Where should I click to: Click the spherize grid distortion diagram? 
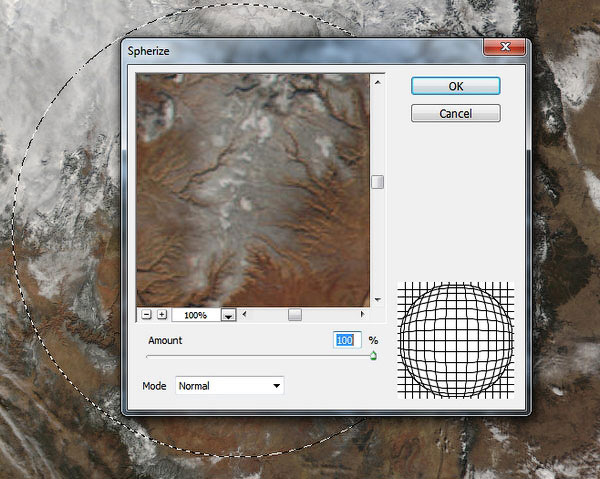coord(455,340)
